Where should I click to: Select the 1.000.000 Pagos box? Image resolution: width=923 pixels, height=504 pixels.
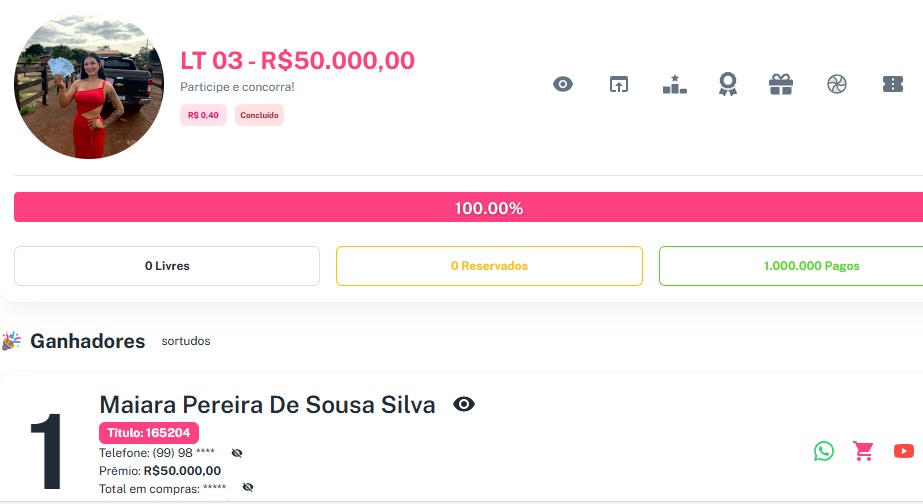790,266
